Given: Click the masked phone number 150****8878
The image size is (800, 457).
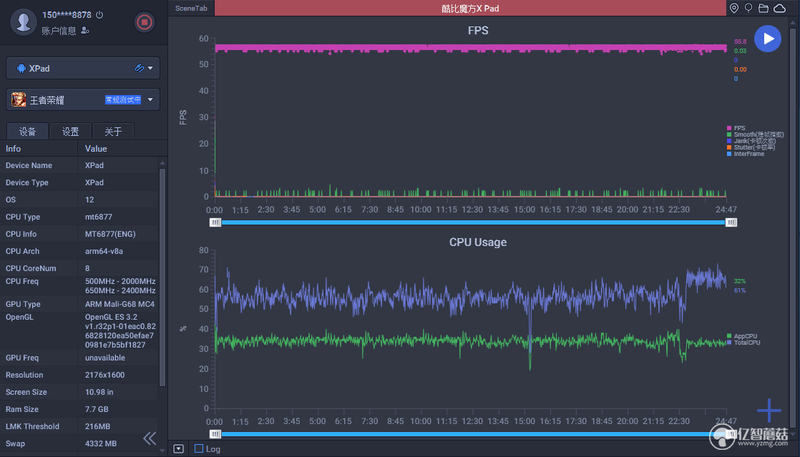Looking at the screenshot, I should (67, 15).
